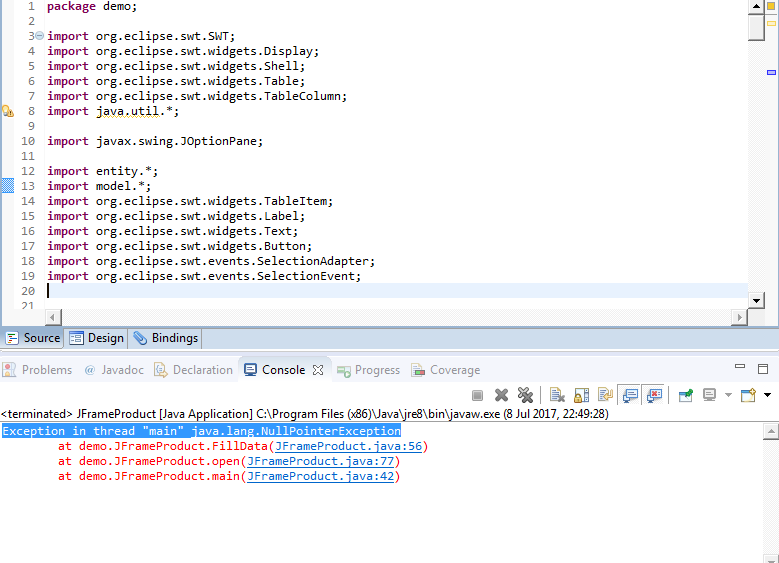Click the overview ruler top warning summary square
779x563 pixels.
coord(771,6)
